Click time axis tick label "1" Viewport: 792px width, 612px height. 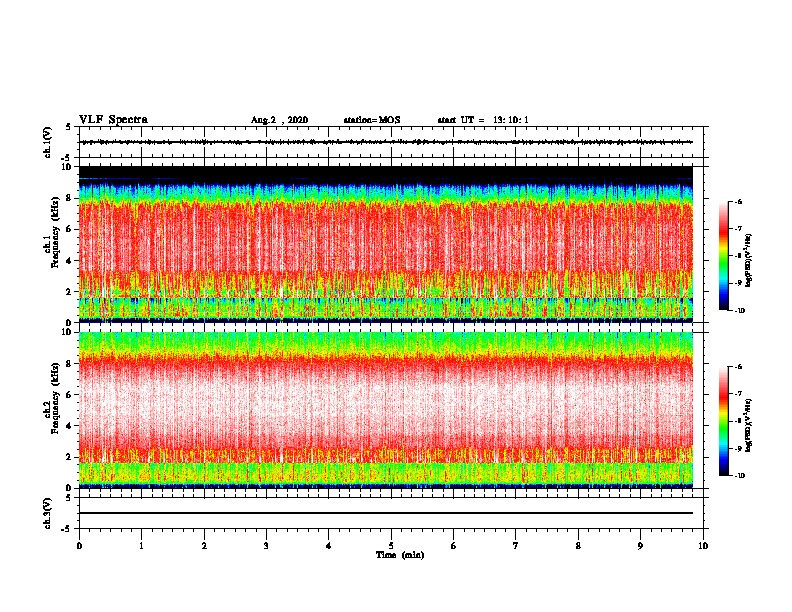pyautogui.click(x=141, y=546)
